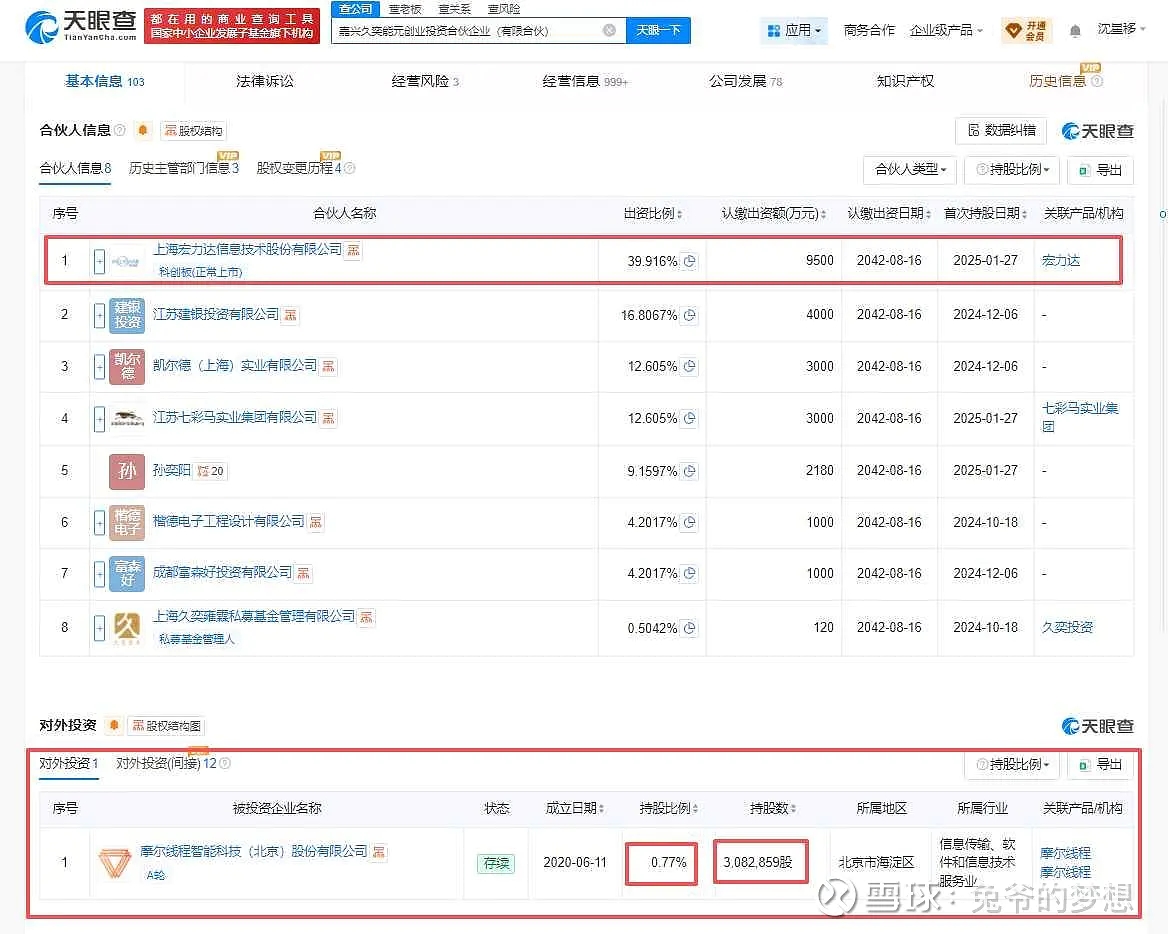The image size is (1168, 934).
Task: Open equity icon beside 上海宏力达信息技术股份有限公司
Action: [354, 250]
